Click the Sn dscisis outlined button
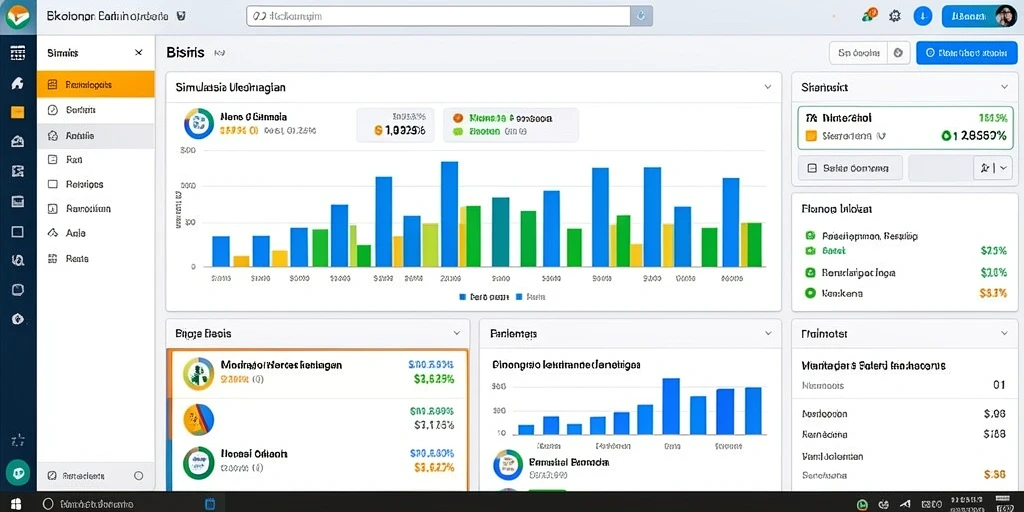The height and width of the screenshot is (512, 1024). [858, 53]
